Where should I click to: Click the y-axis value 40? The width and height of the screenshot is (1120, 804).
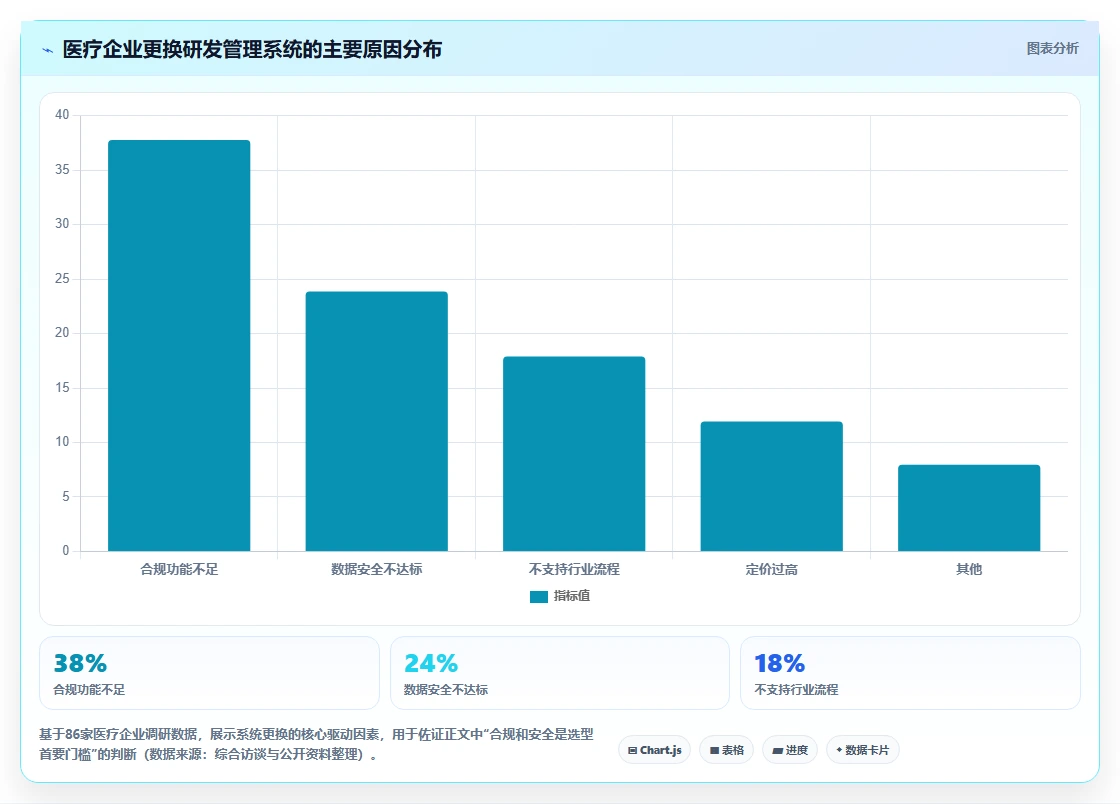click(x=62, y=115)
